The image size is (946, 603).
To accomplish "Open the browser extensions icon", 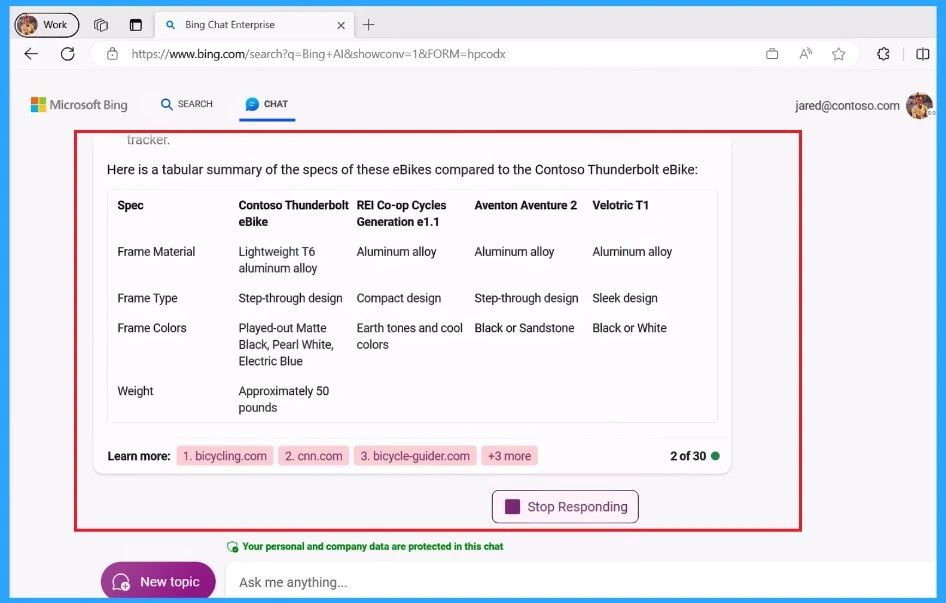I will 883,54.
